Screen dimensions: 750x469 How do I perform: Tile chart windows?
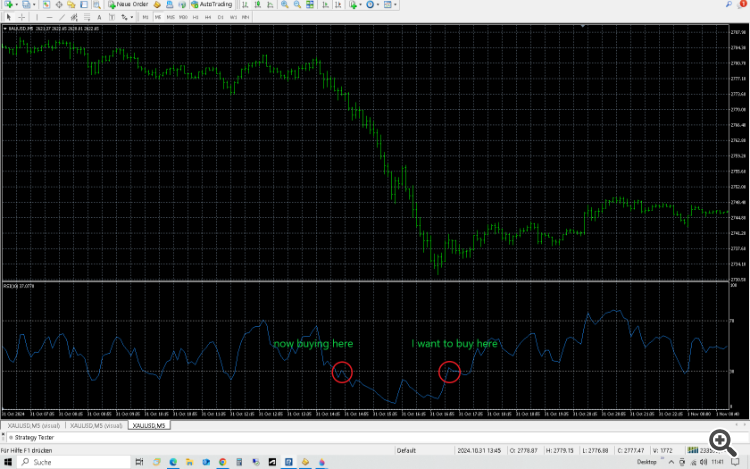[x=310, y=4]
